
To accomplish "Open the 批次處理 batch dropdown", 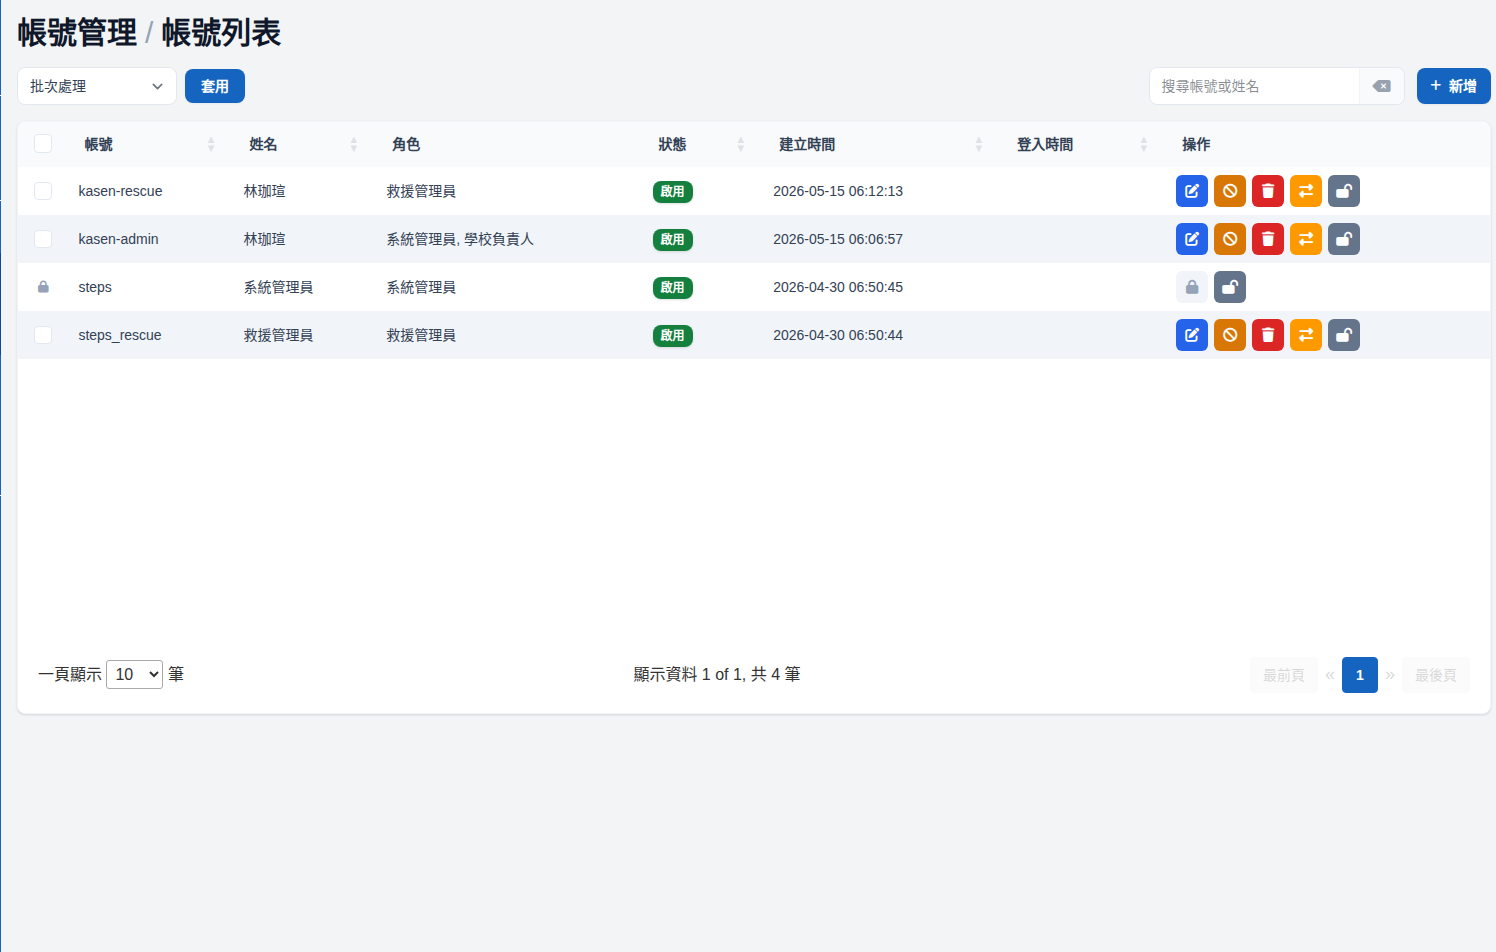I will pyautogui.click(x=97, y=86).
